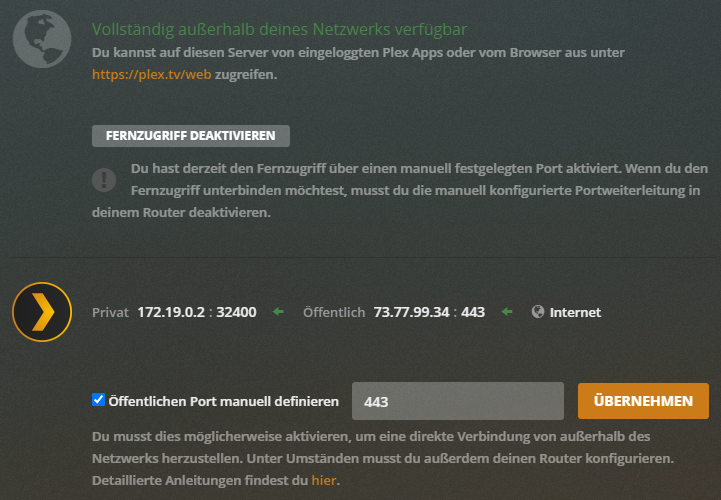
Task: Click the Übernehmen button
Action: (643, 401)
